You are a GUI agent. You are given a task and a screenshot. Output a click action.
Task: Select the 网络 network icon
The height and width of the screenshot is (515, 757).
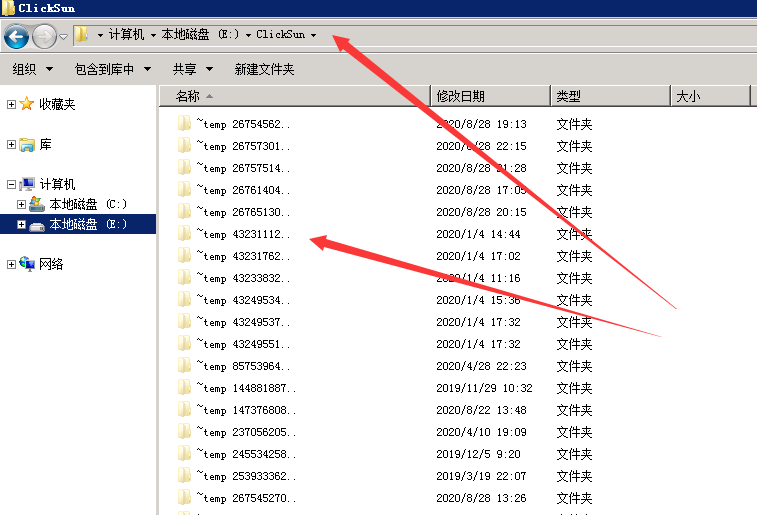tap(27, 264)
